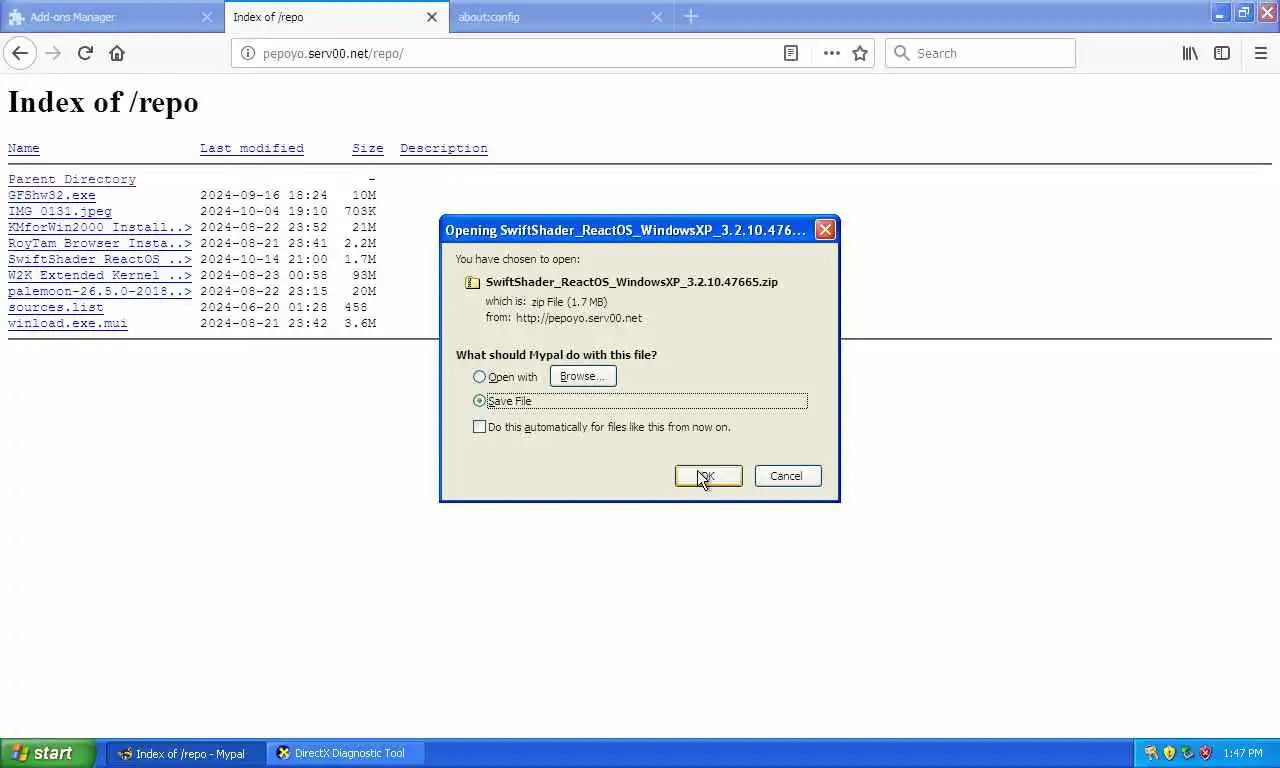Go back to the previous page

coord(20,53)
